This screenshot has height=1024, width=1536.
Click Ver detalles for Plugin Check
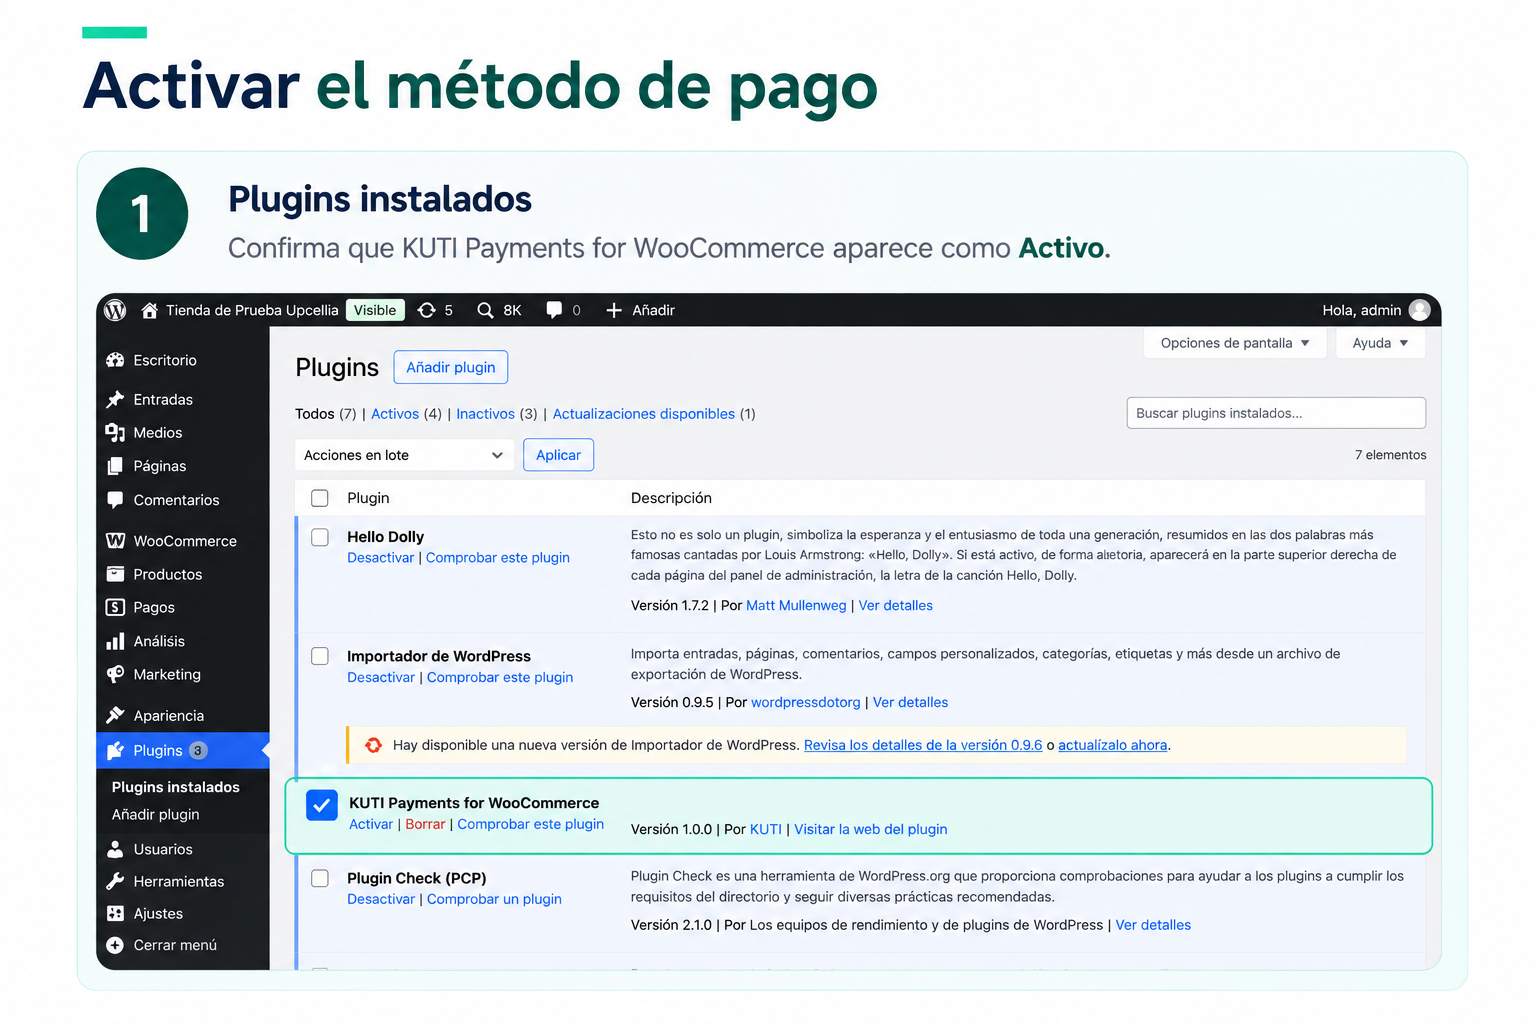coord(1153,925)
